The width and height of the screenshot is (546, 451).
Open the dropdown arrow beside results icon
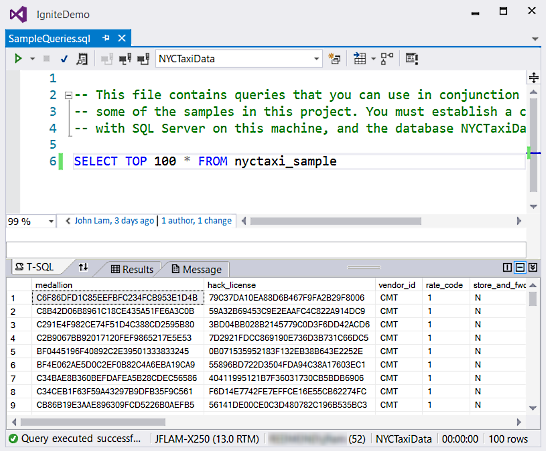coord(373,59)
